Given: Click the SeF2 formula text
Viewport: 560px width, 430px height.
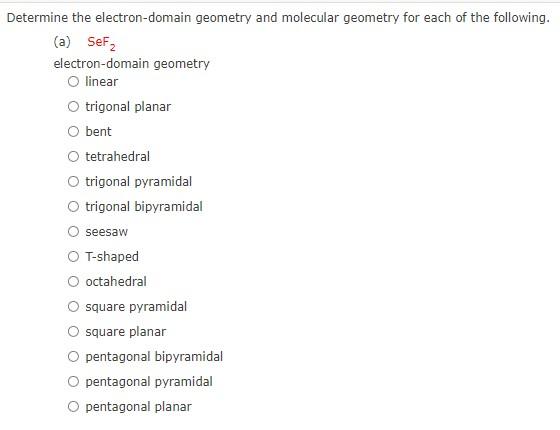Looking at the screenshot, I should pyautogui.click(x=101, y=43).
